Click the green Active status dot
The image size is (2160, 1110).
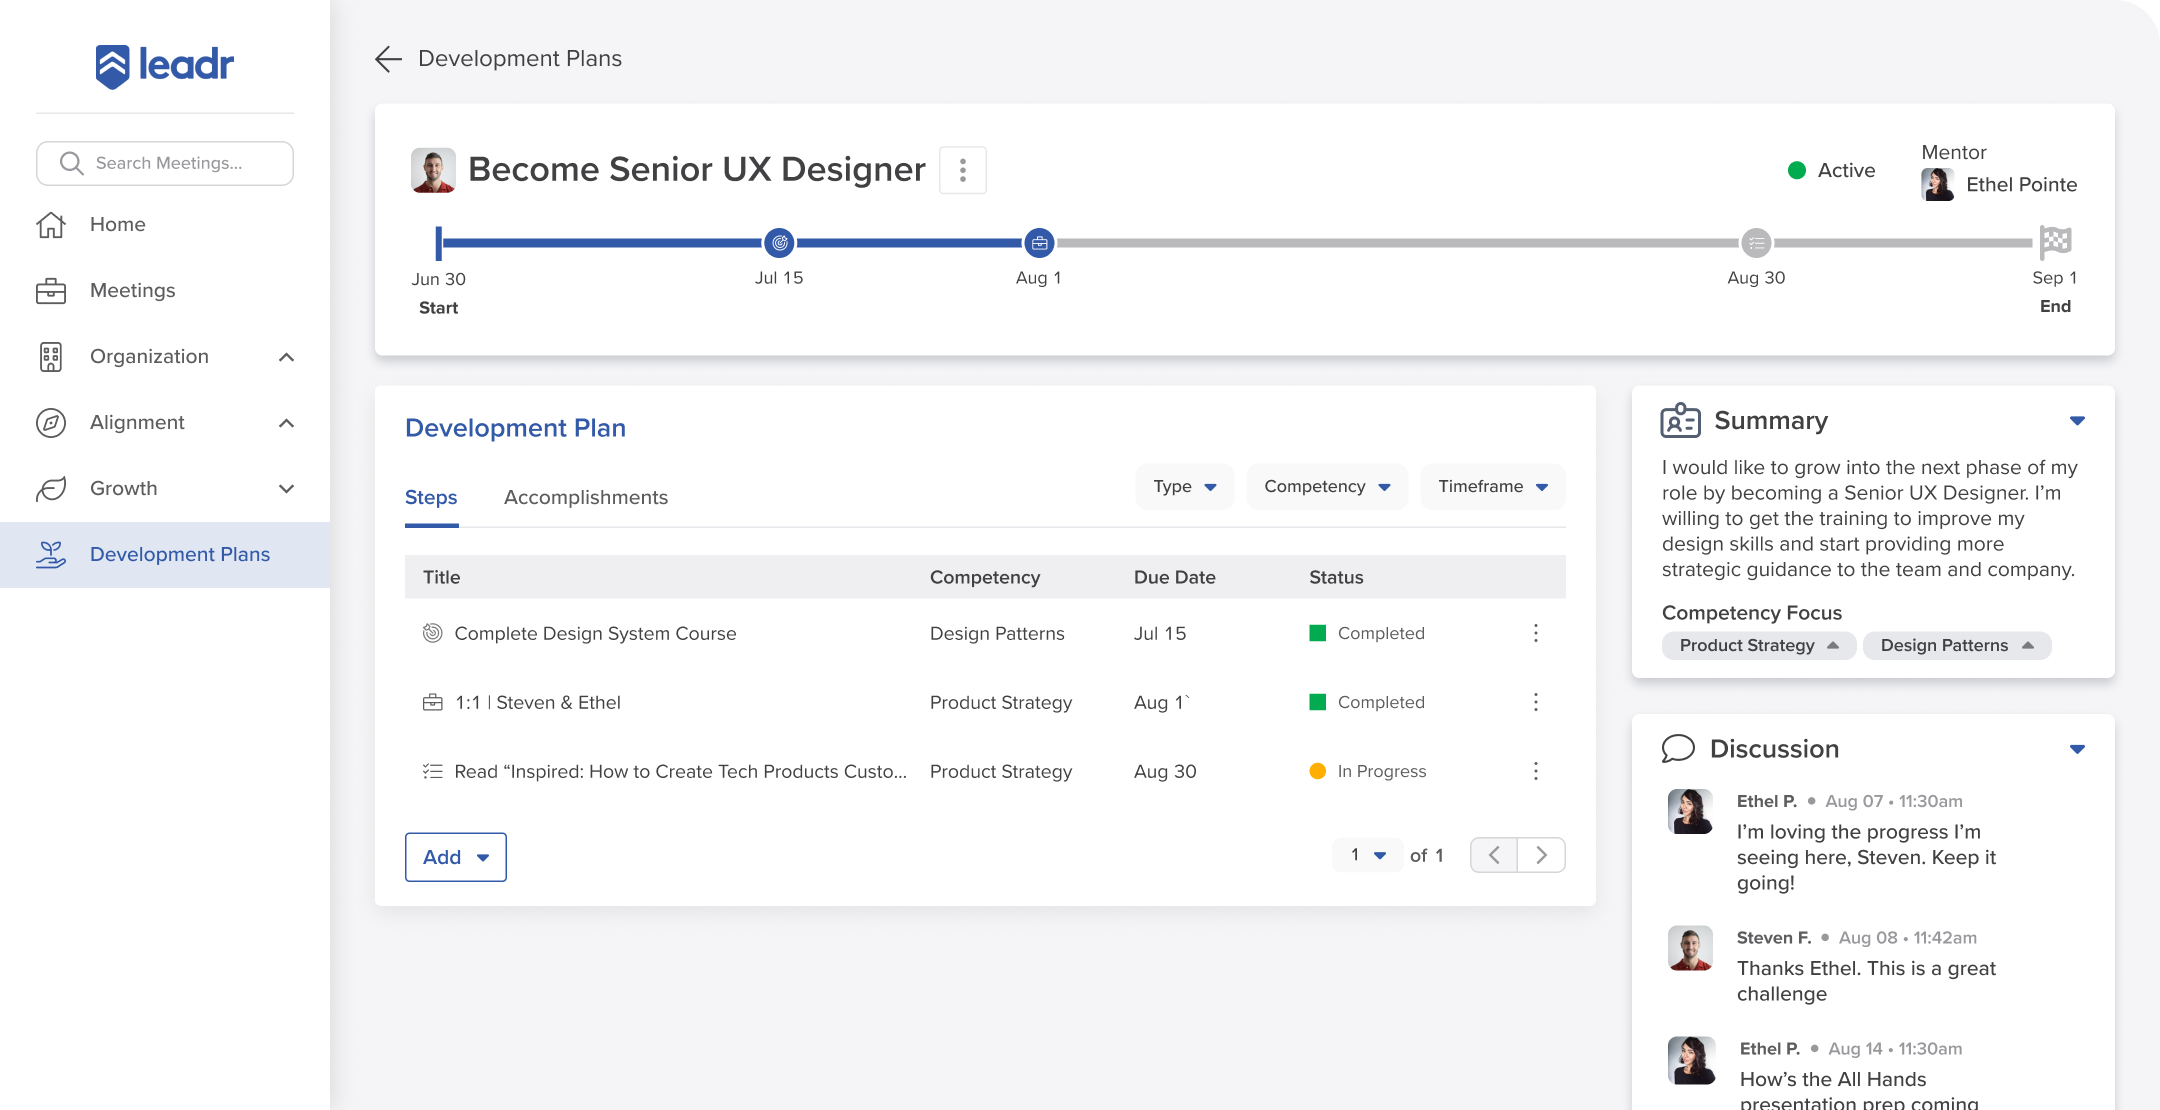pyautogui.click(x=1797, y=170)
